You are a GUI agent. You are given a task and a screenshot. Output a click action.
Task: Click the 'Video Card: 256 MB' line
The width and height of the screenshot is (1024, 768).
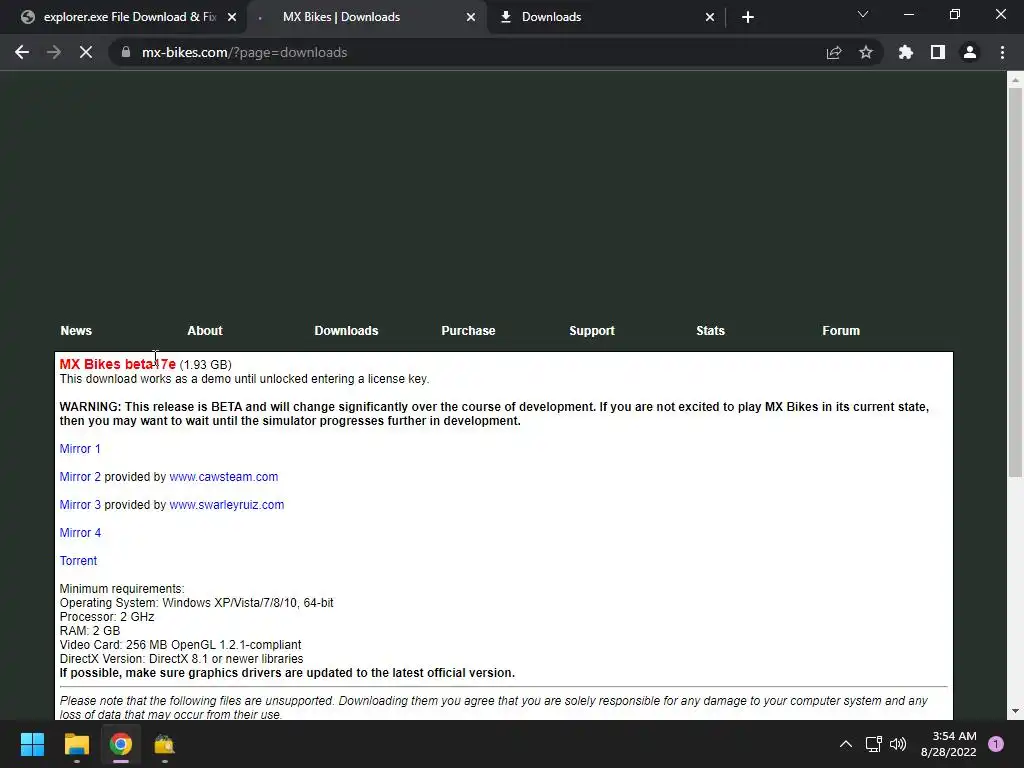click(180, 645)
